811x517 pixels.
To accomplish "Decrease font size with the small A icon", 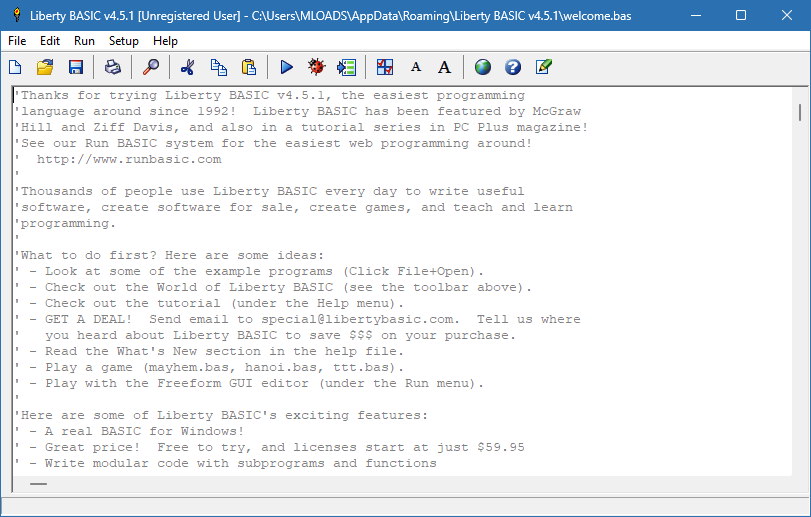I will tap(416, 67).
